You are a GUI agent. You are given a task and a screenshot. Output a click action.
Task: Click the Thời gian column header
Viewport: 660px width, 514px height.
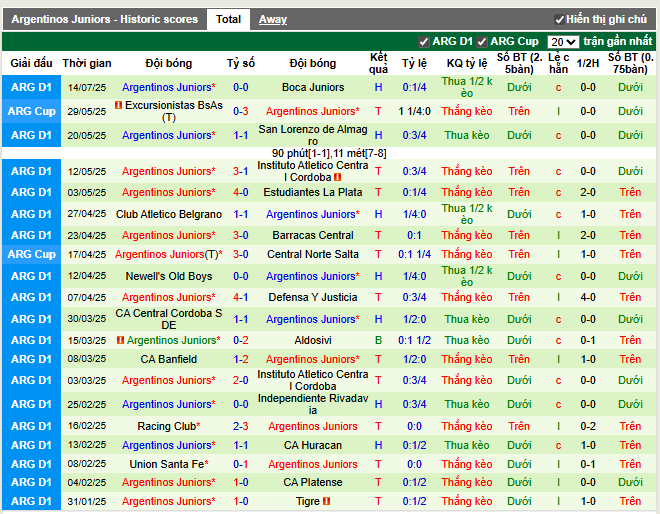[x=87, y=63]
